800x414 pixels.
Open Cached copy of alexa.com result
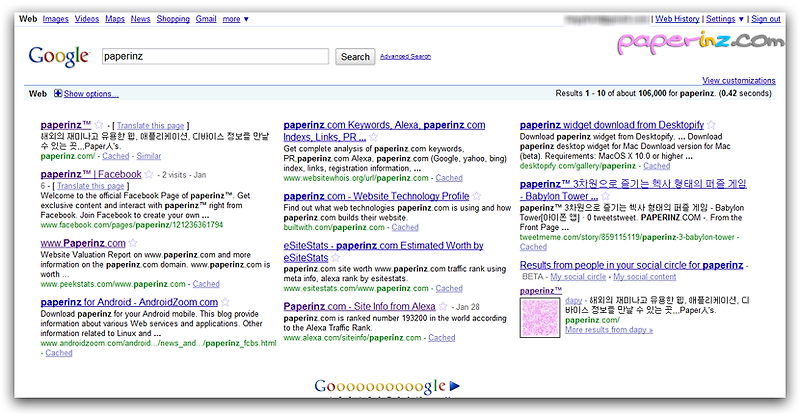click(x=442, y=337)
